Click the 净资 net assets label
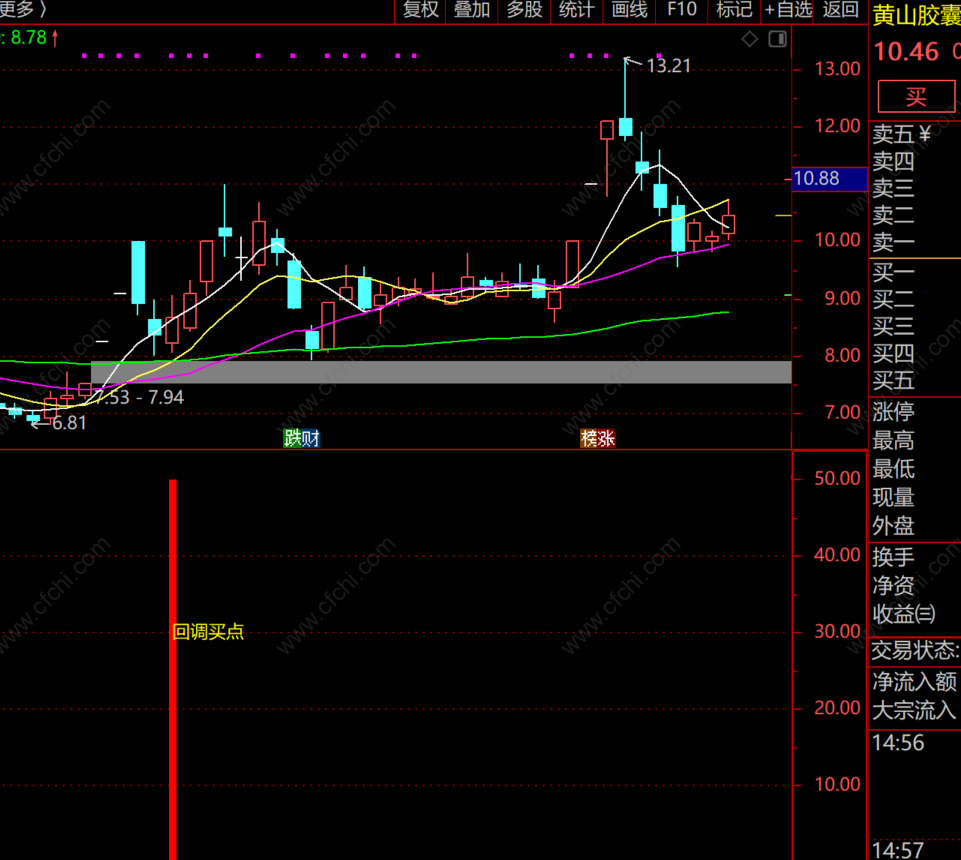961x860 pixels. tap(894, 585)
